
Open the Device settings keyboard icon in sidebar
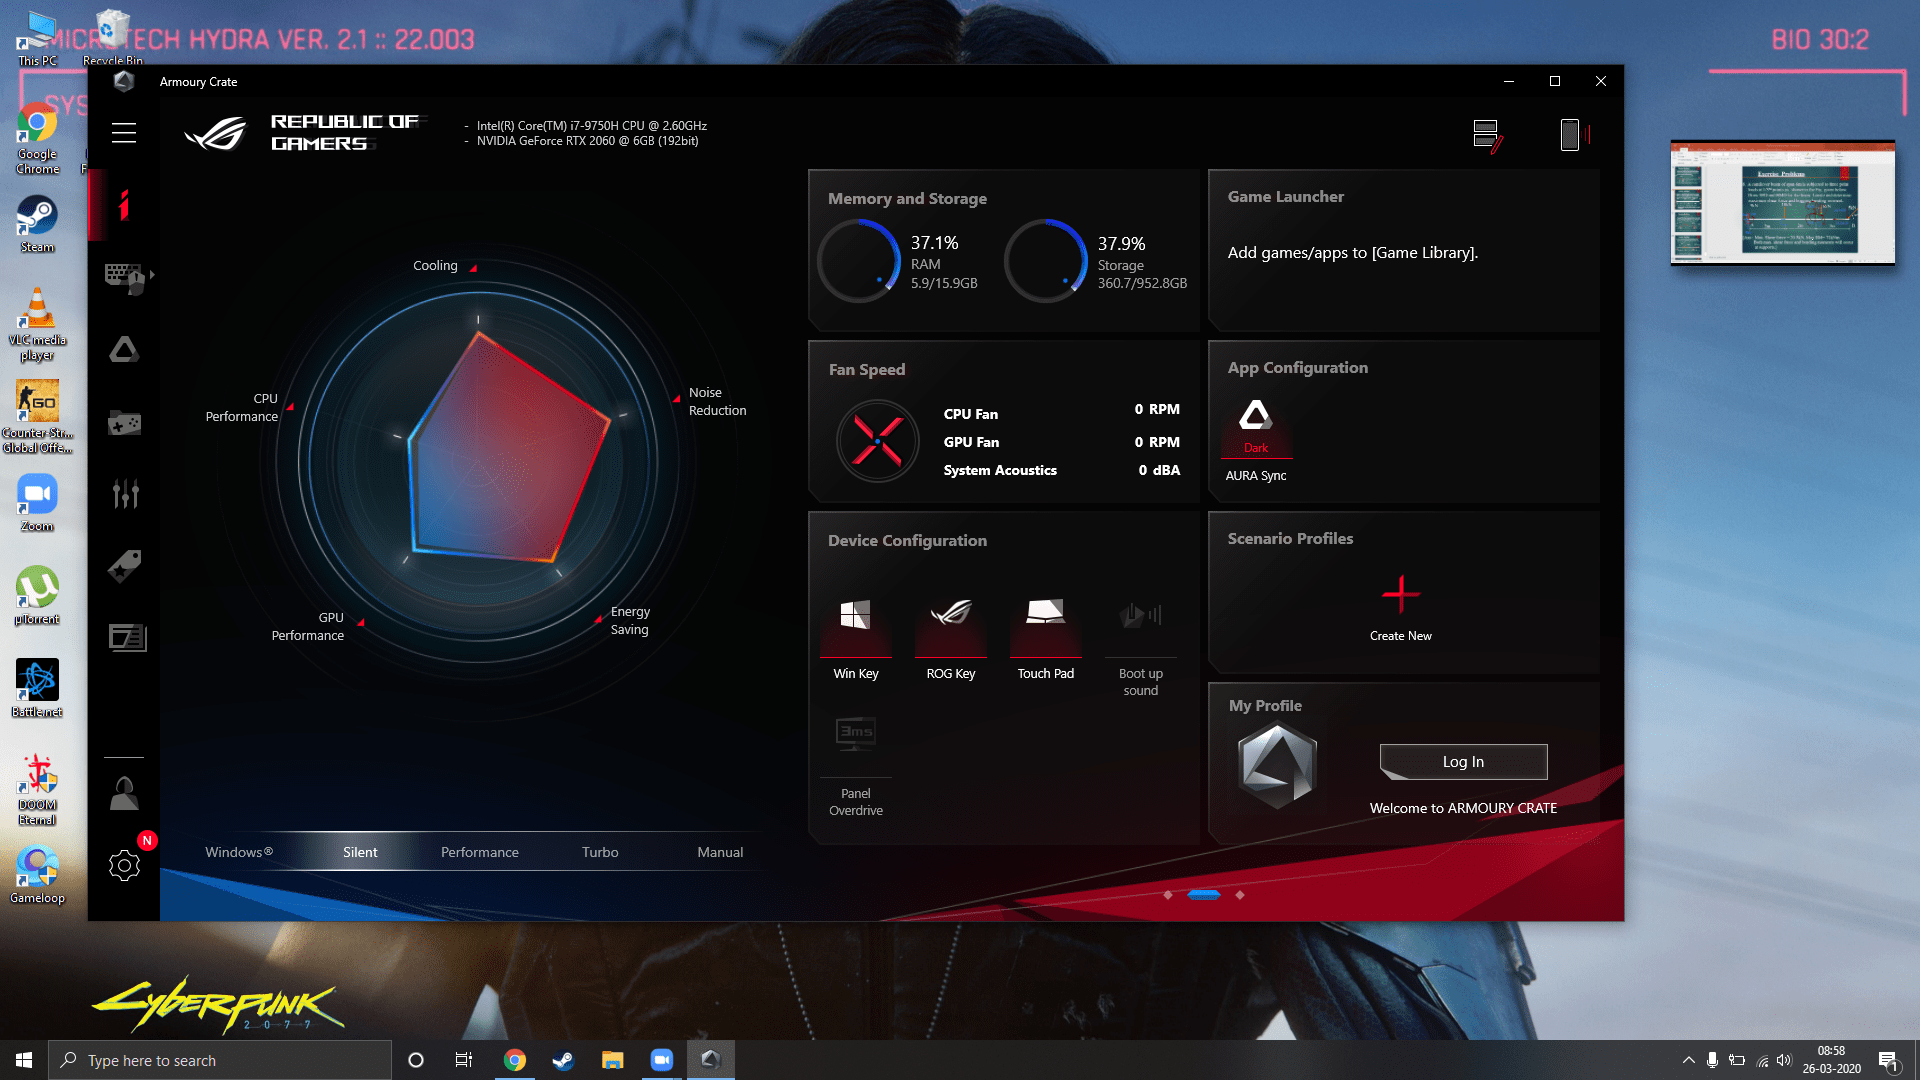click(x=124, y=277)
